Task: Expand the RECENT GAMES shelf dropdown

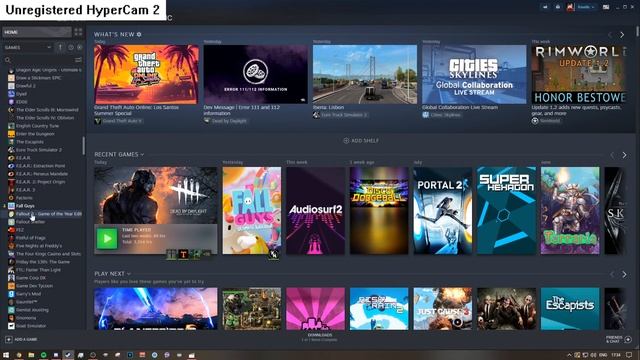Action: pos(119,154)
